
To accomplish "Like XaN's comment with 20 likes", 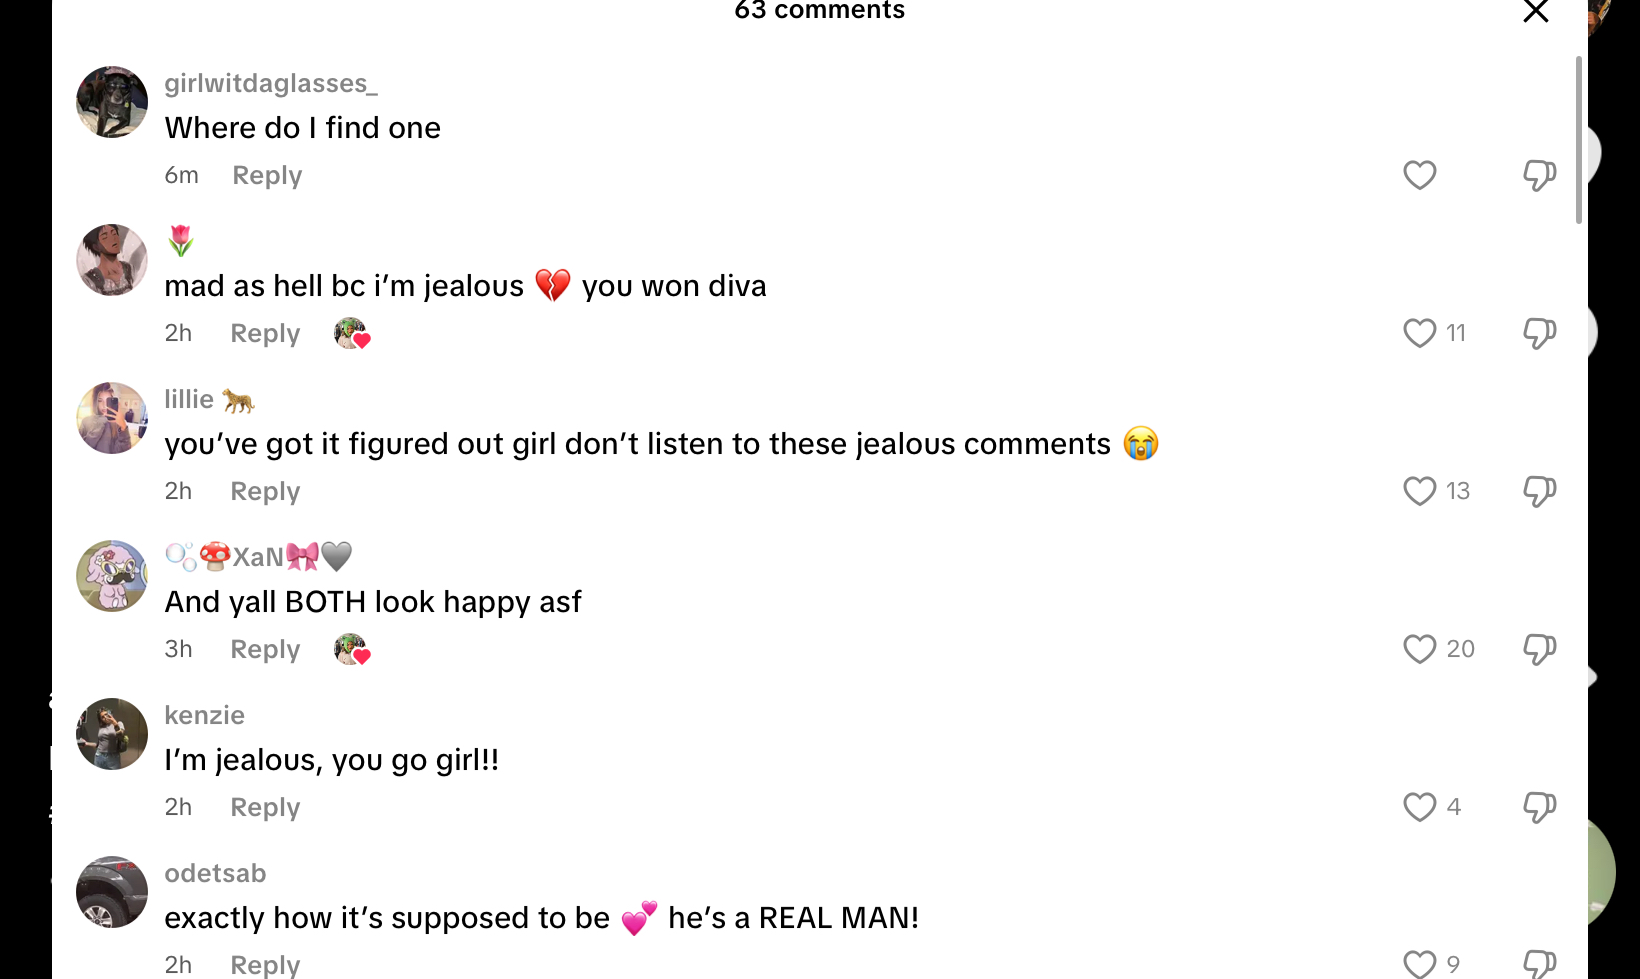I will [1419, 649].
